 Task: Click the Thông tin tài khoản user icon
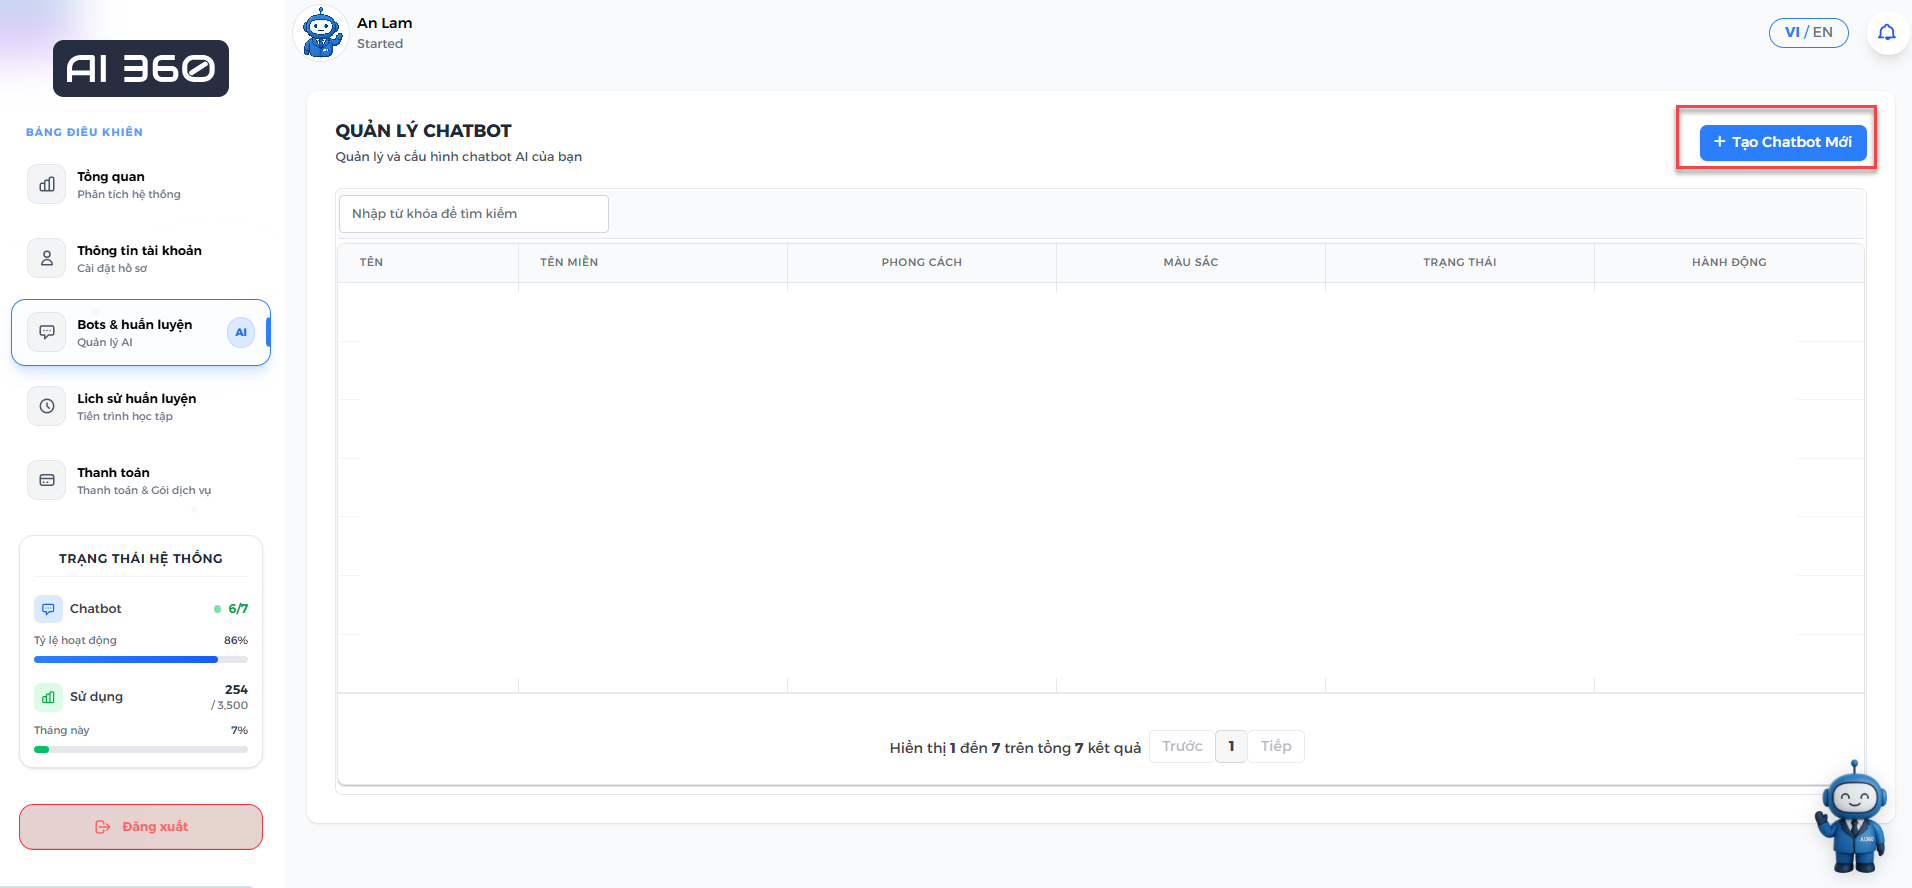[x=47, y=258]
